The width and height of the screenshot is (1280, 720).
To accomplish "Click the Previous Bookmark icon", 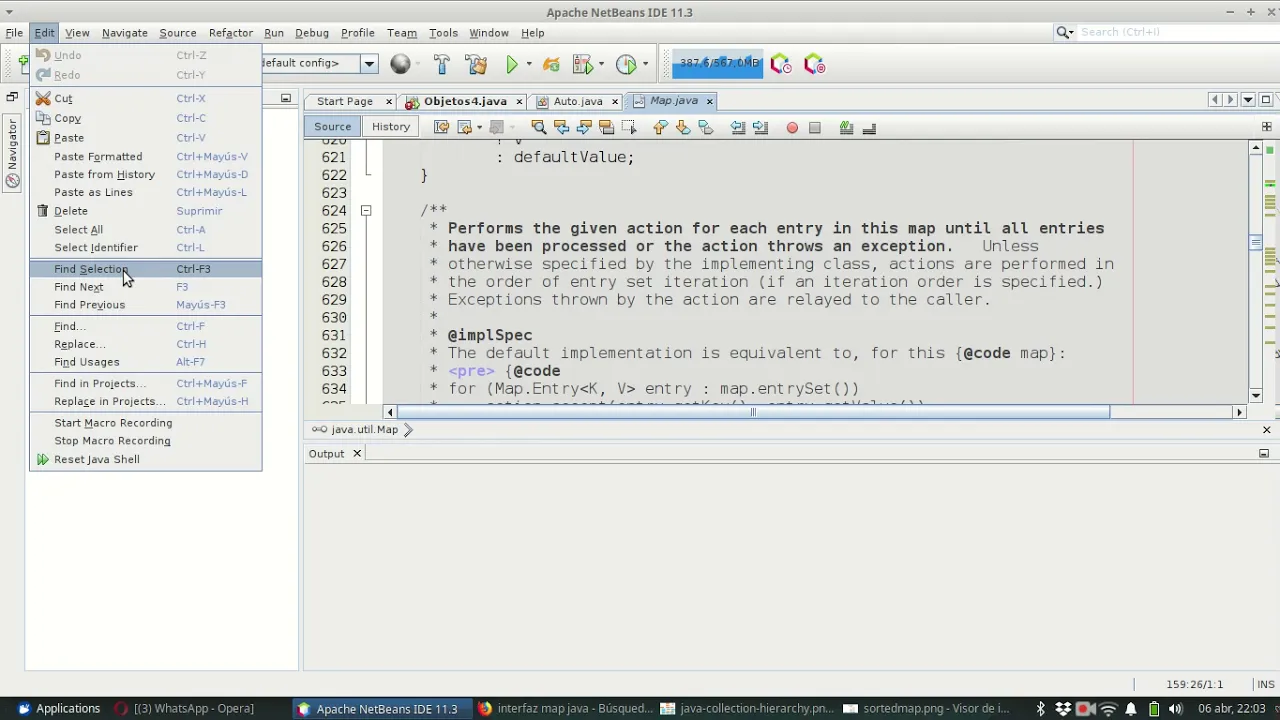I will tap(660, 127).
